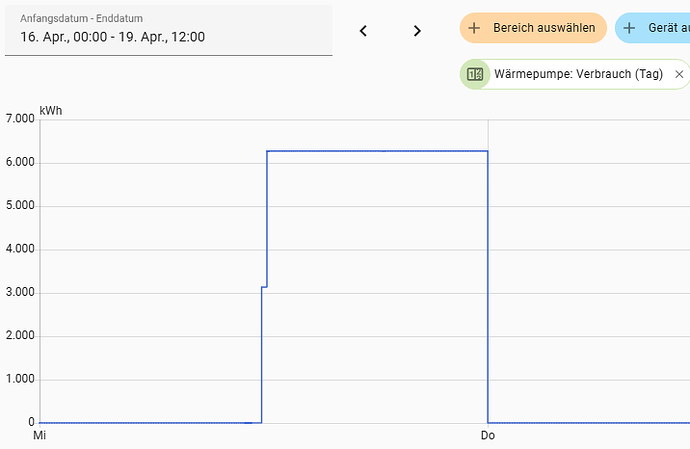Click the kWh axis unit label
690x449 pixels.
(x=51, y=111)
